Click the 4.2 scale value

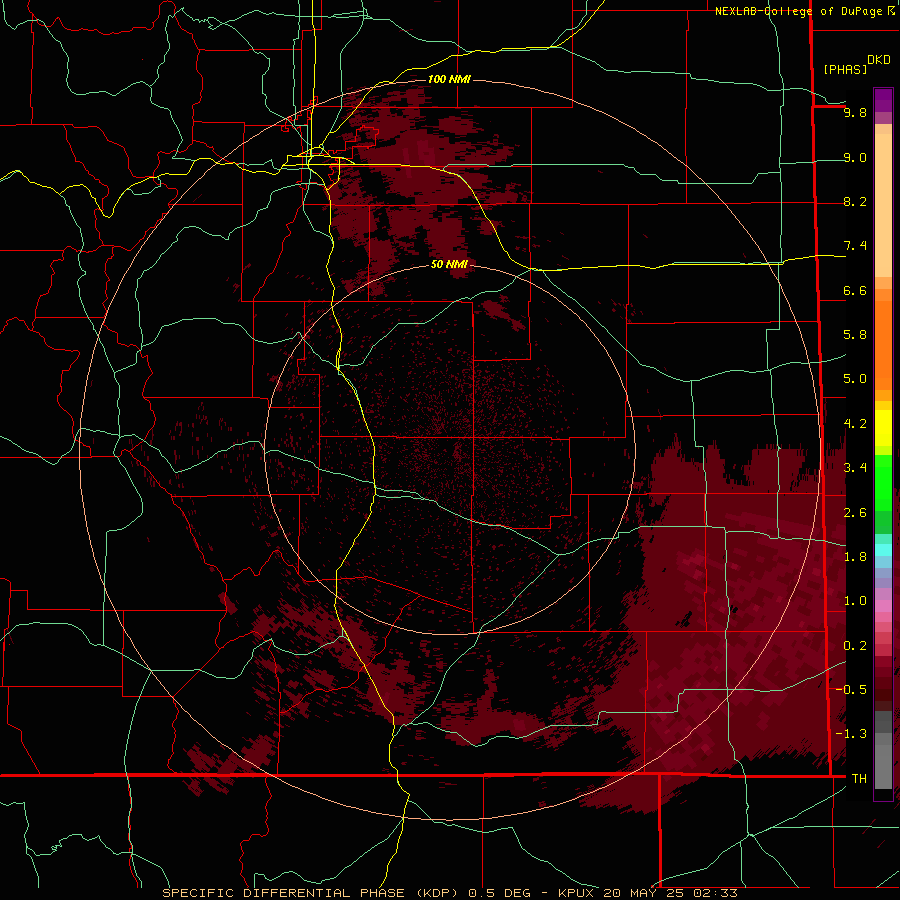pyautogui.click(x=855, y=424)
